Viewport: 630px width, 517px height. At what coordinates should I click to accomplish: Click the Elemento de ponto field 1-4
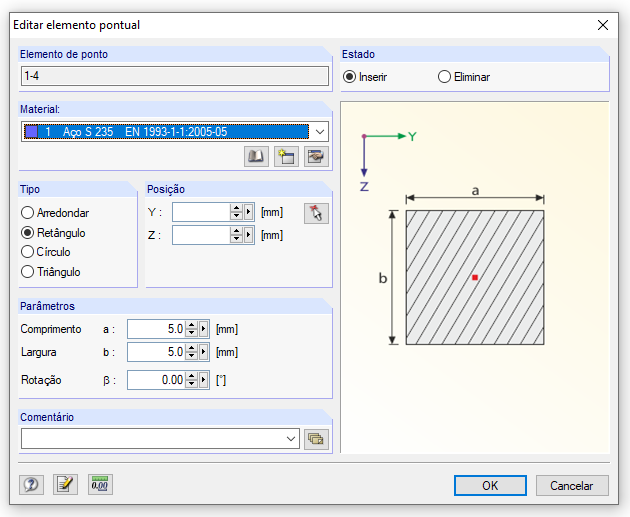click(x=175, y=76)
